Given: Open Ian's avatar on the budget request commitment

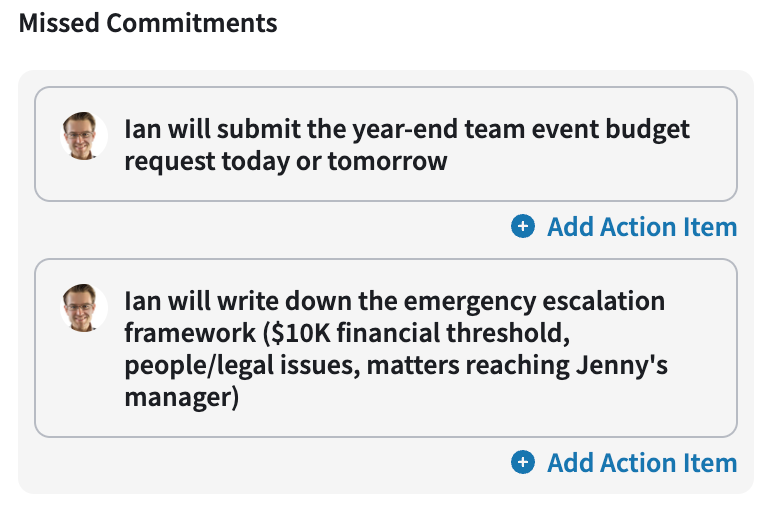Looking at the screenshot, I should [83, 136].
